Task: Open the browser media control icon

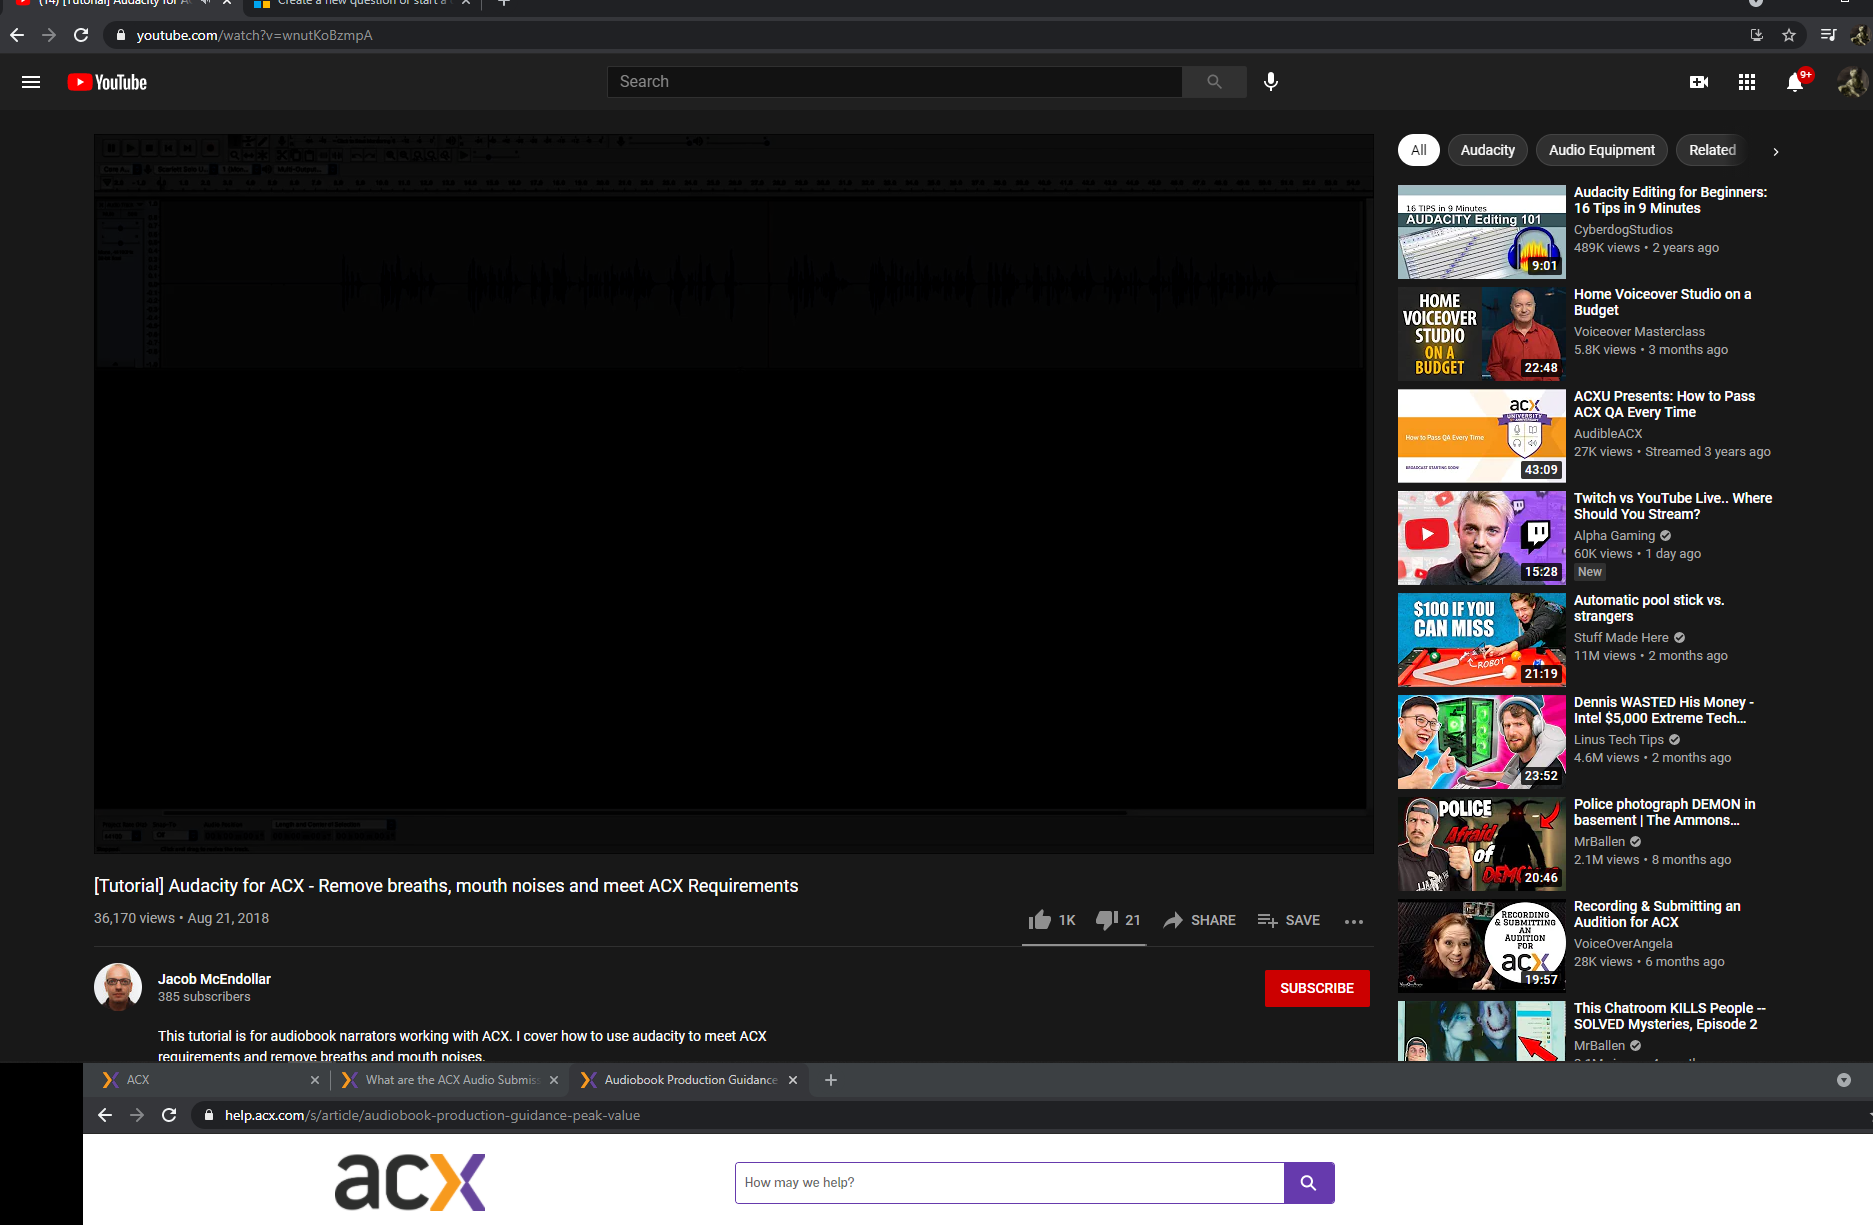Action: [1828, 35]
